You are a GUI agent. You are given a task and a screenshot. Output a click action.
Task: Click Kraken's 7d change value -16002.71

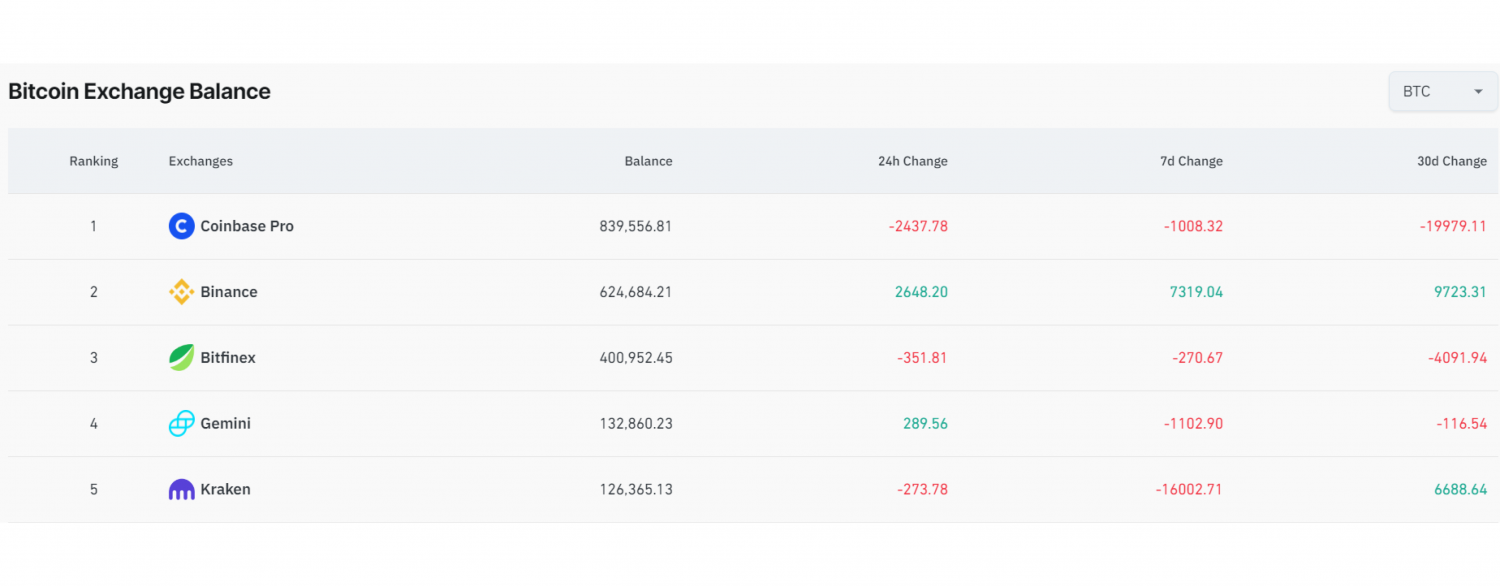(1189, 490)
